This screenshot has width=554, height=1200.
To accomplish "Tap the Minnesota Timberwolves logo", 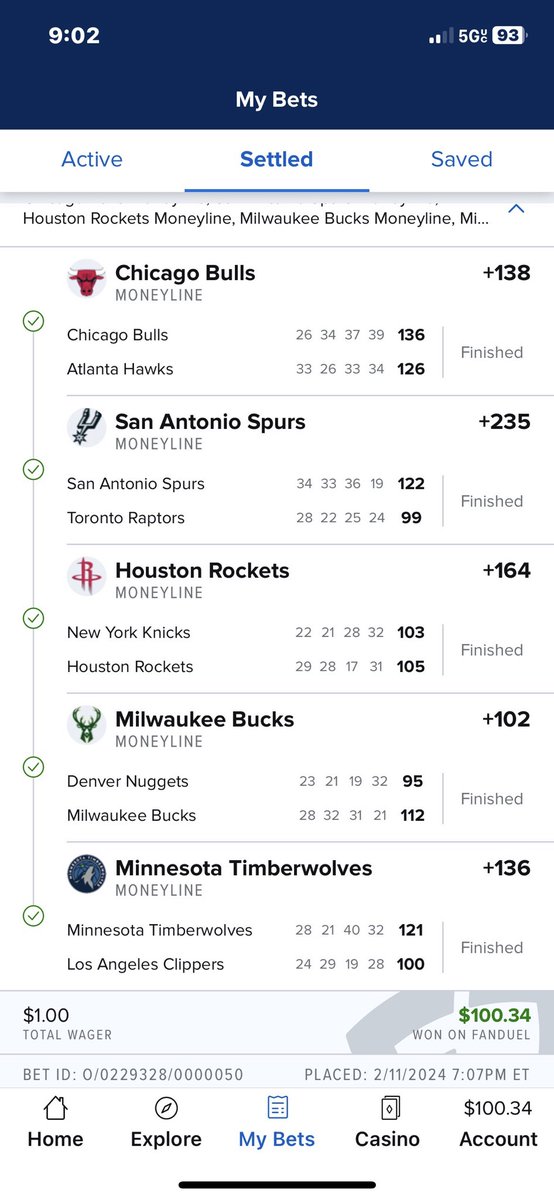I will point(86,875).
